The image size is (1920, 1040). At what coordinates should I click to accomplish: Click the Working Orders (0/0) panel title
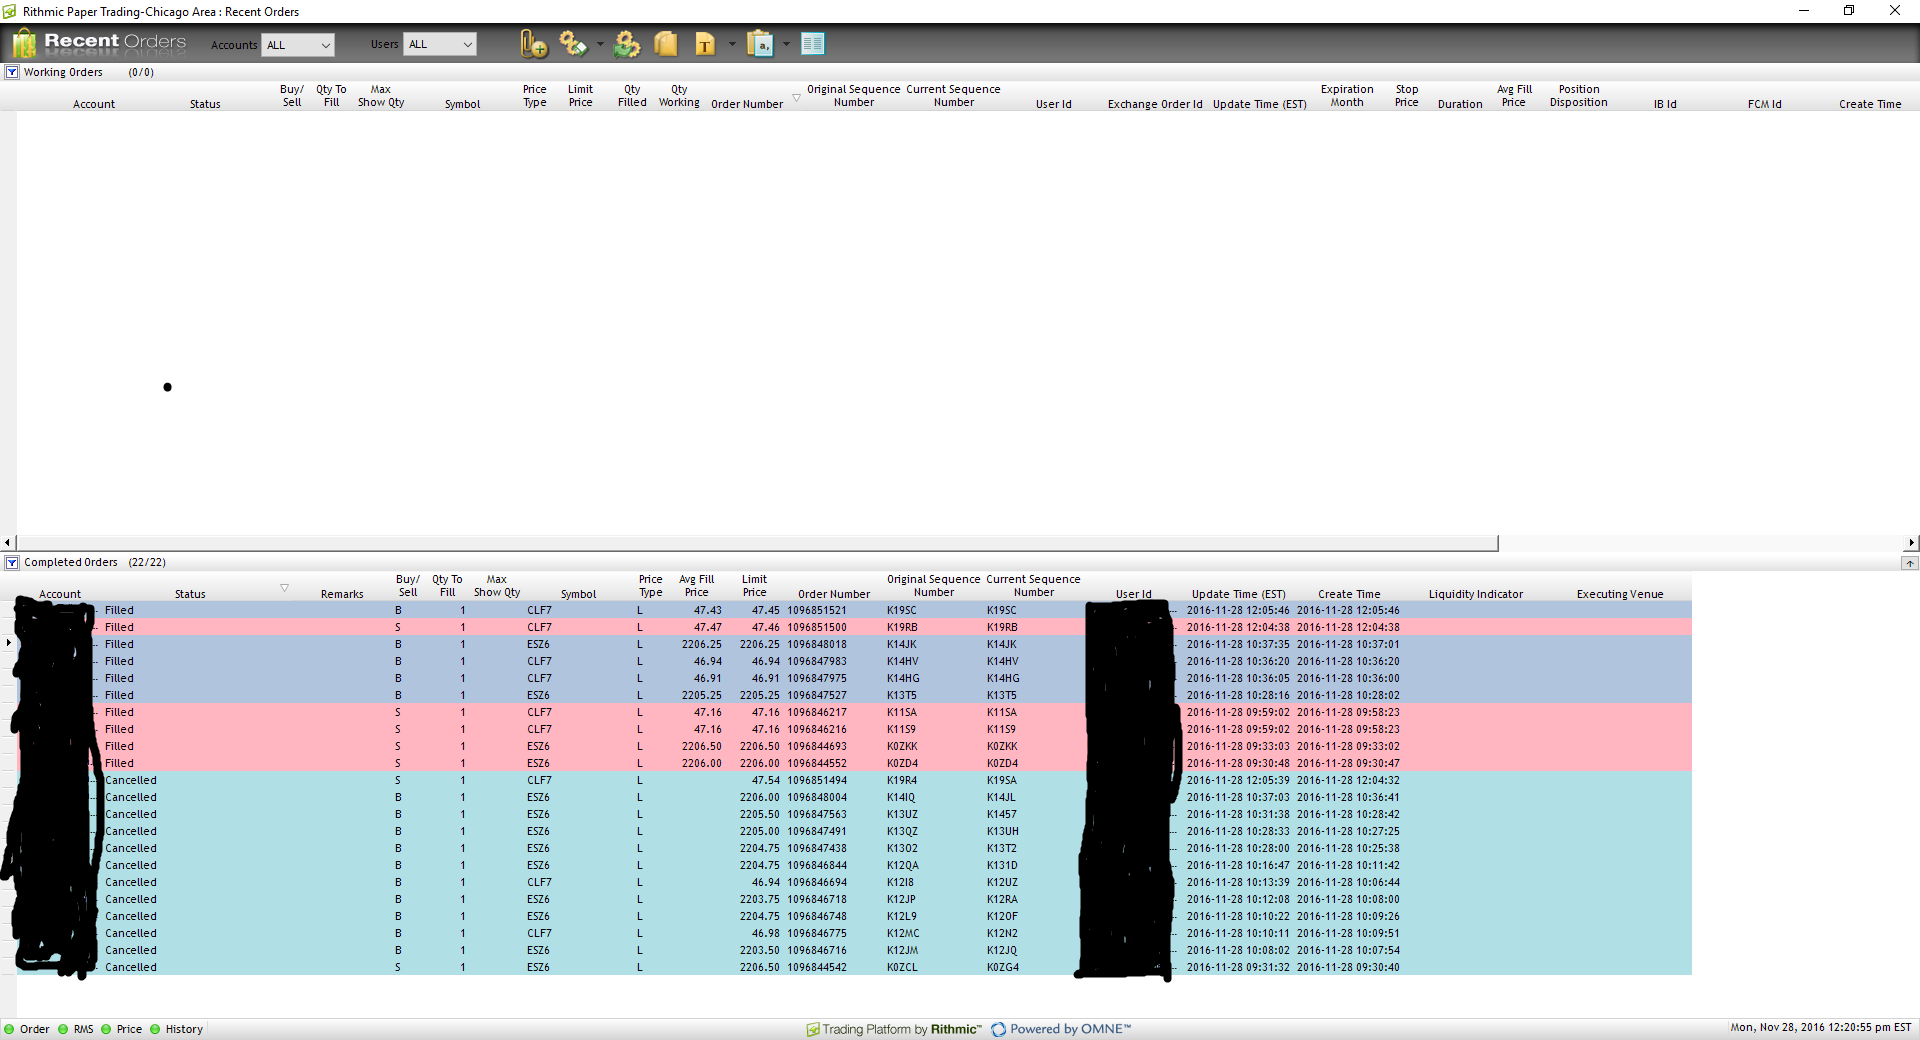tap(89, 72)
